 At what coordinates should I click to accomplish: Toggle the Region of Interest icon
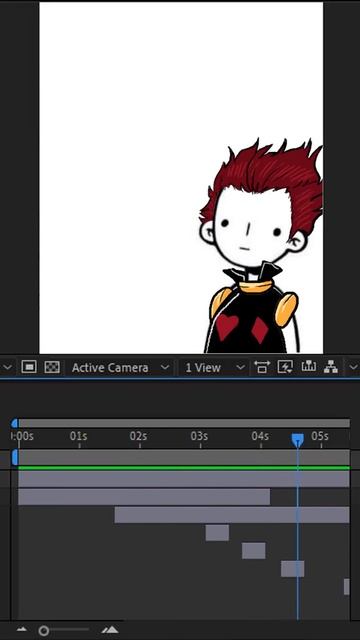[29, 367]
